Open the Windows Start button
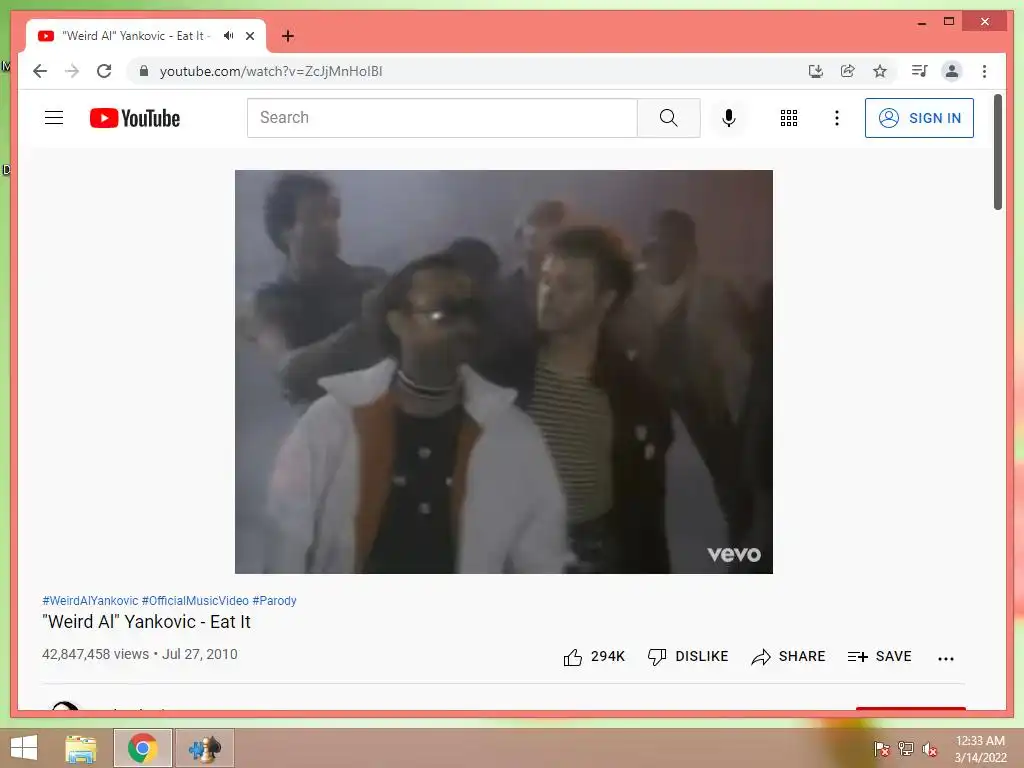 click(24, 748)
